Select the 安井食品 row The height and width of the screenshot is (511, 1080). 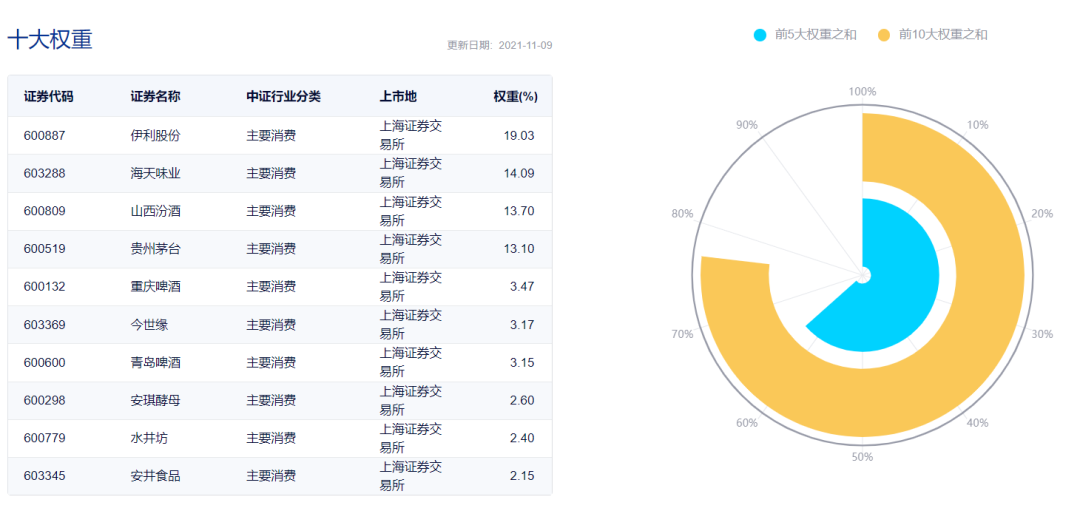(x=280, y=476)
